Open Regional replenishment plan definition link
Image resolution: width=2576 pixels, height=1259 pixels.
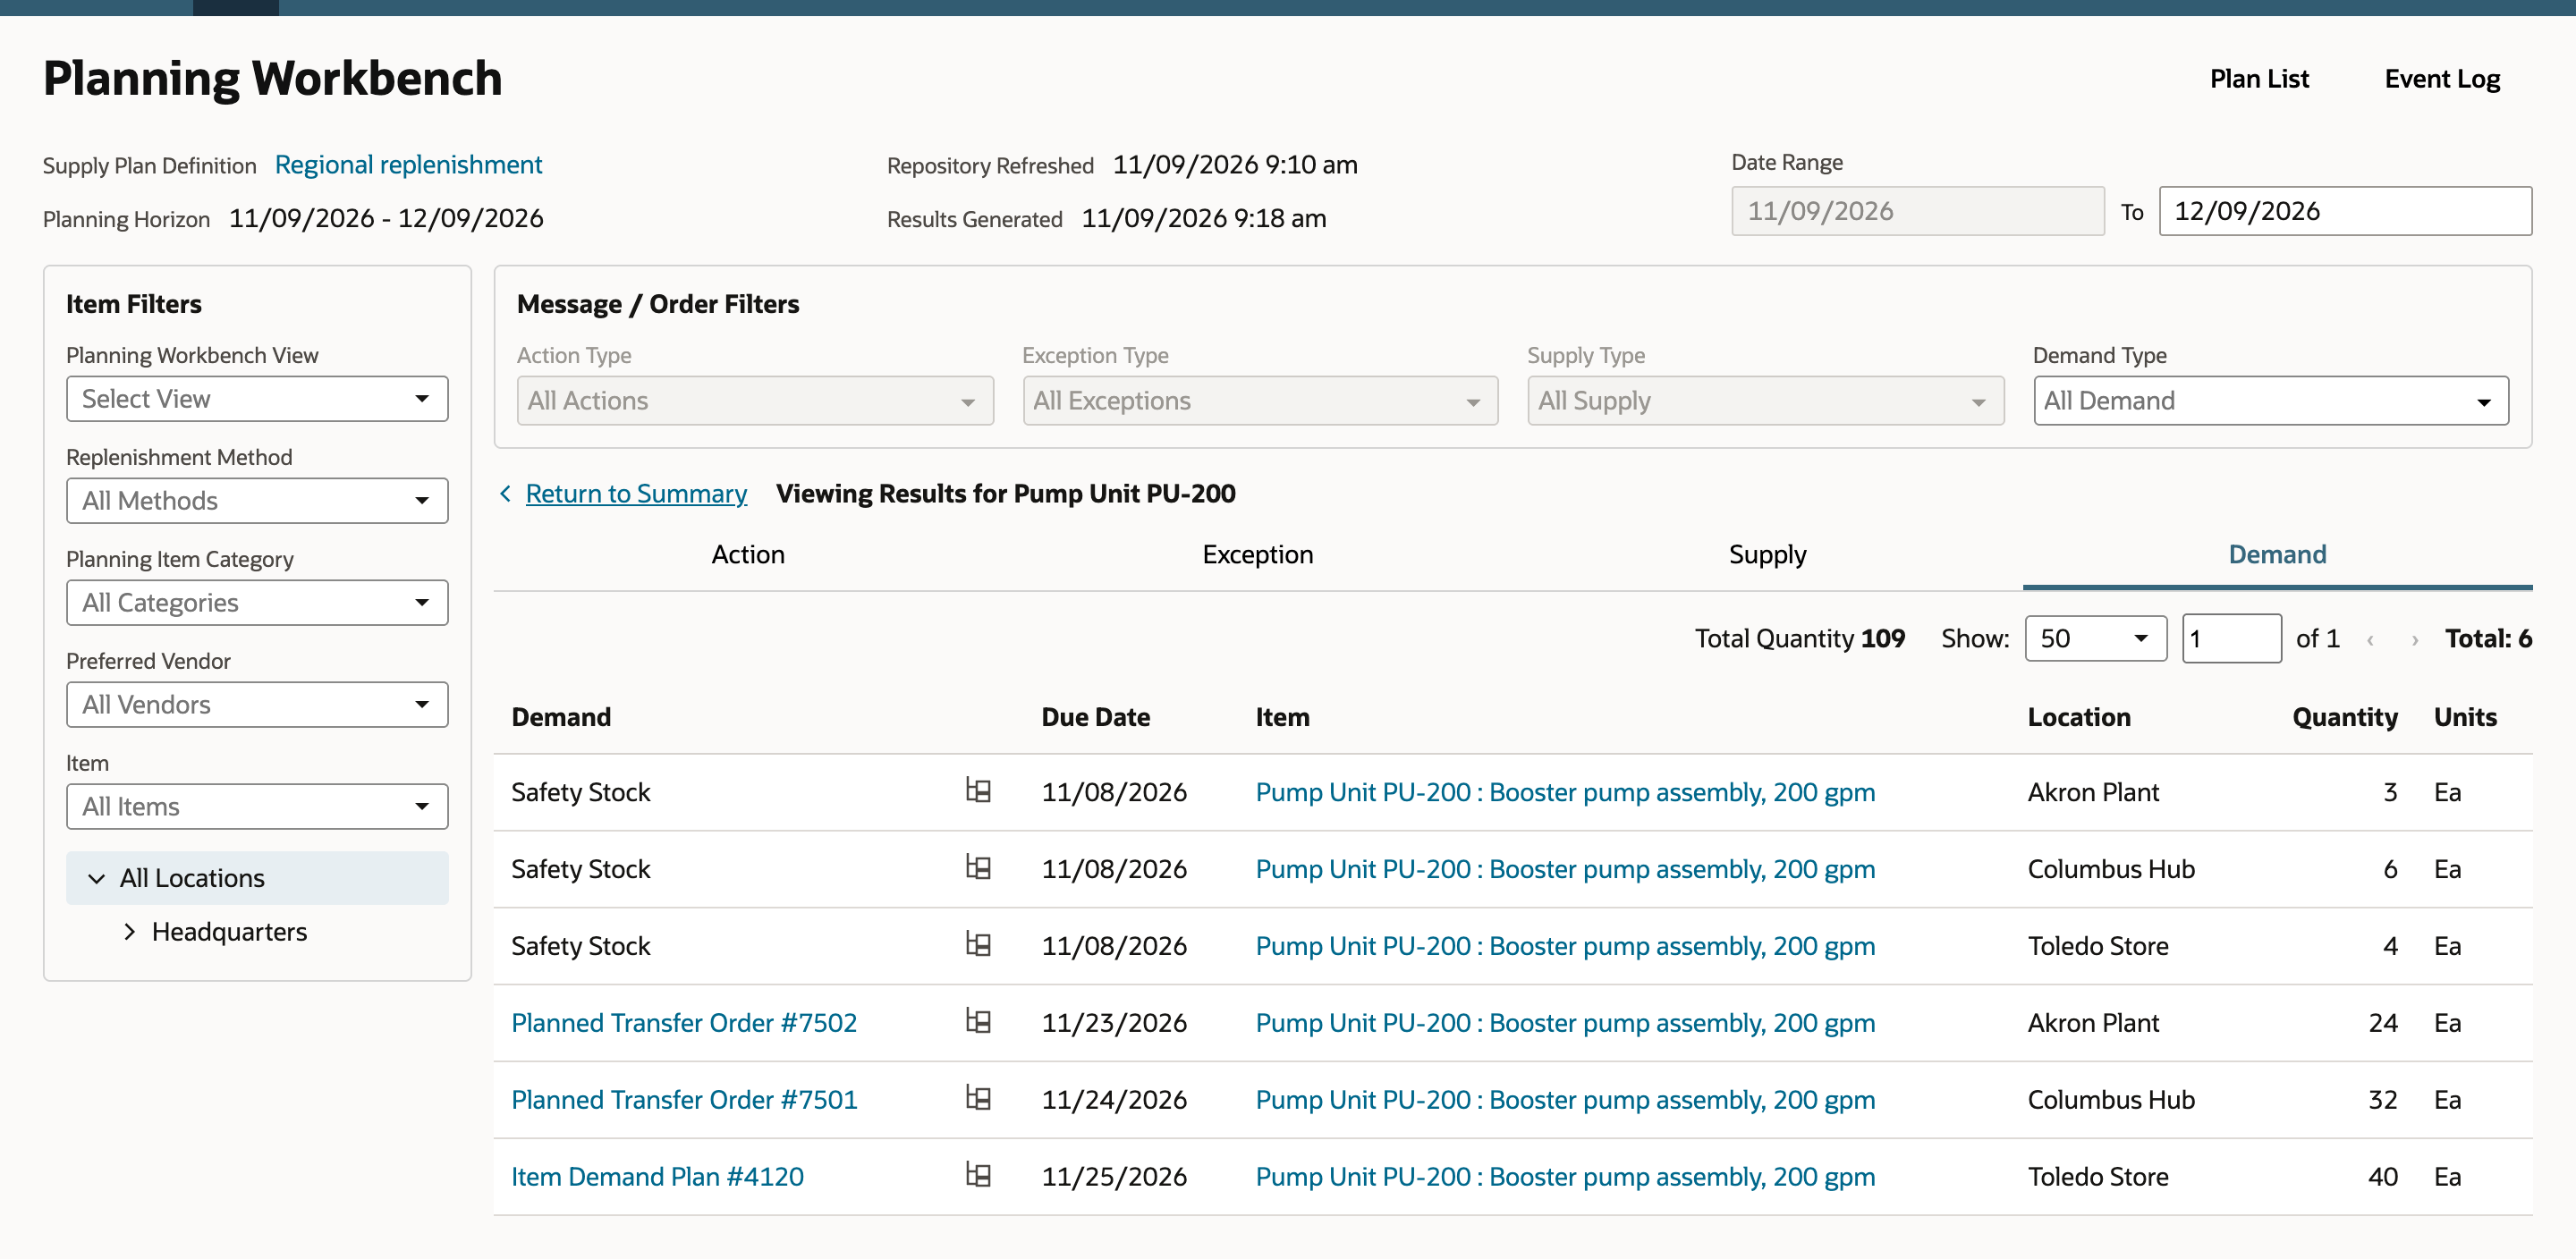(x=408, y=165)
